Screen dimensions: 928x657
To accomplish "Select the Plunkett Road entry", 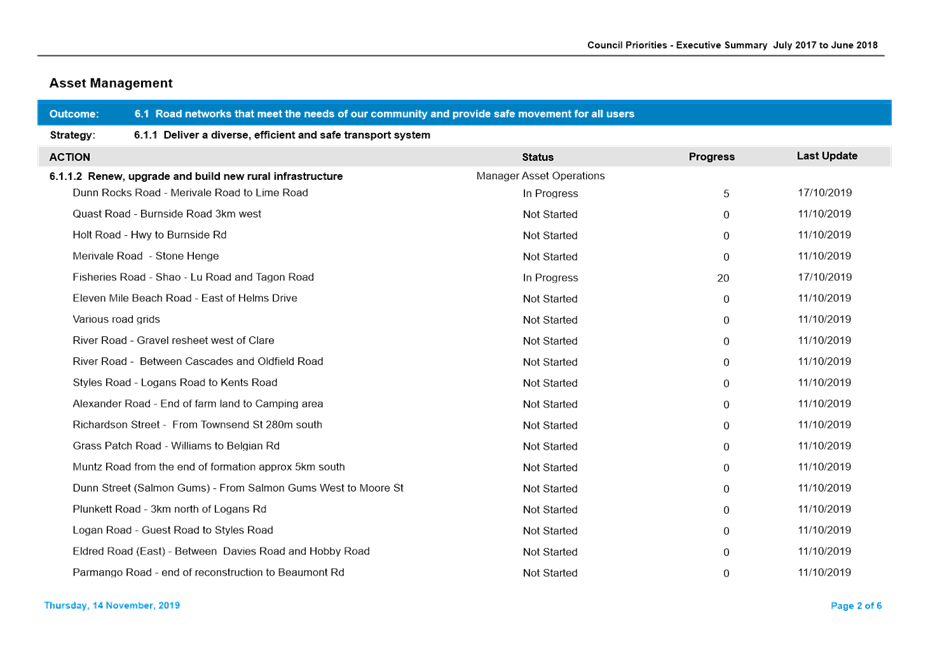I will coord(169,509).
